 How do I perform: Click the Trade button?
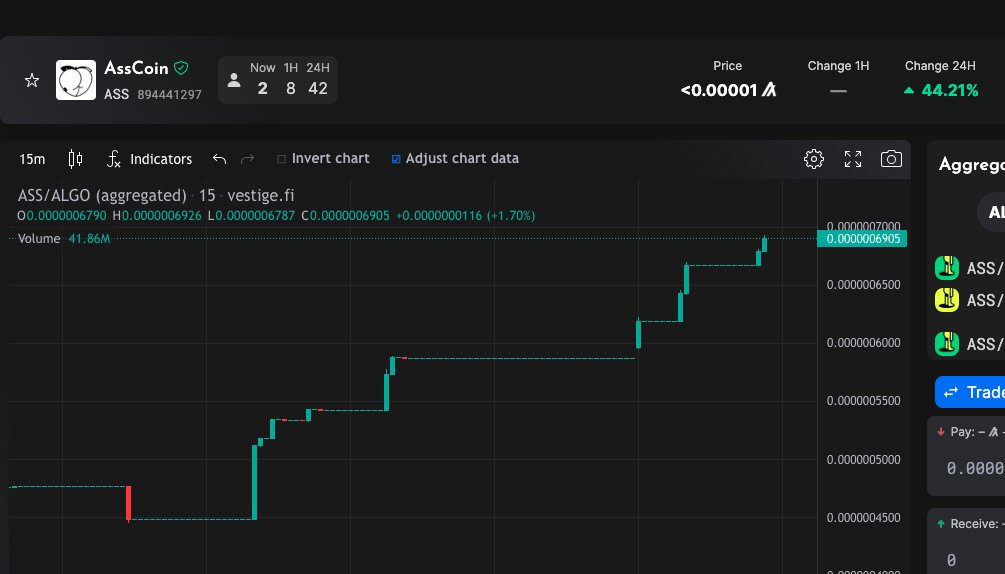point(970,392)
